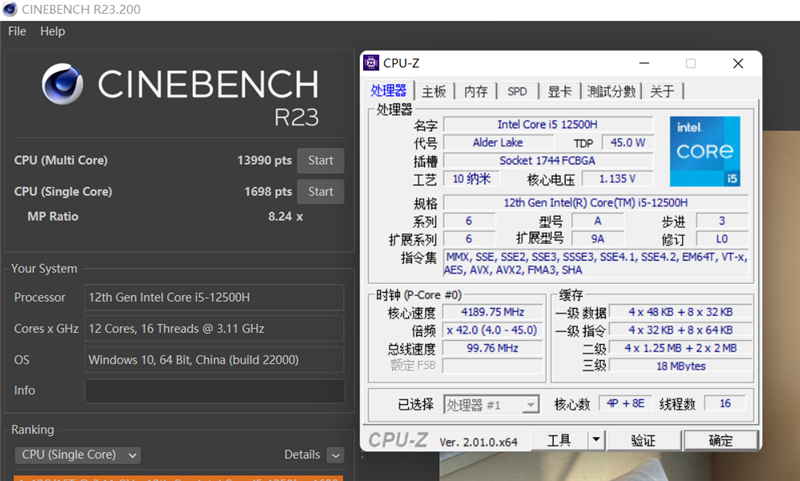Click the Cinebench sphere logo
The width and height of the screenshot is (800, 481).
coord(62,84)
